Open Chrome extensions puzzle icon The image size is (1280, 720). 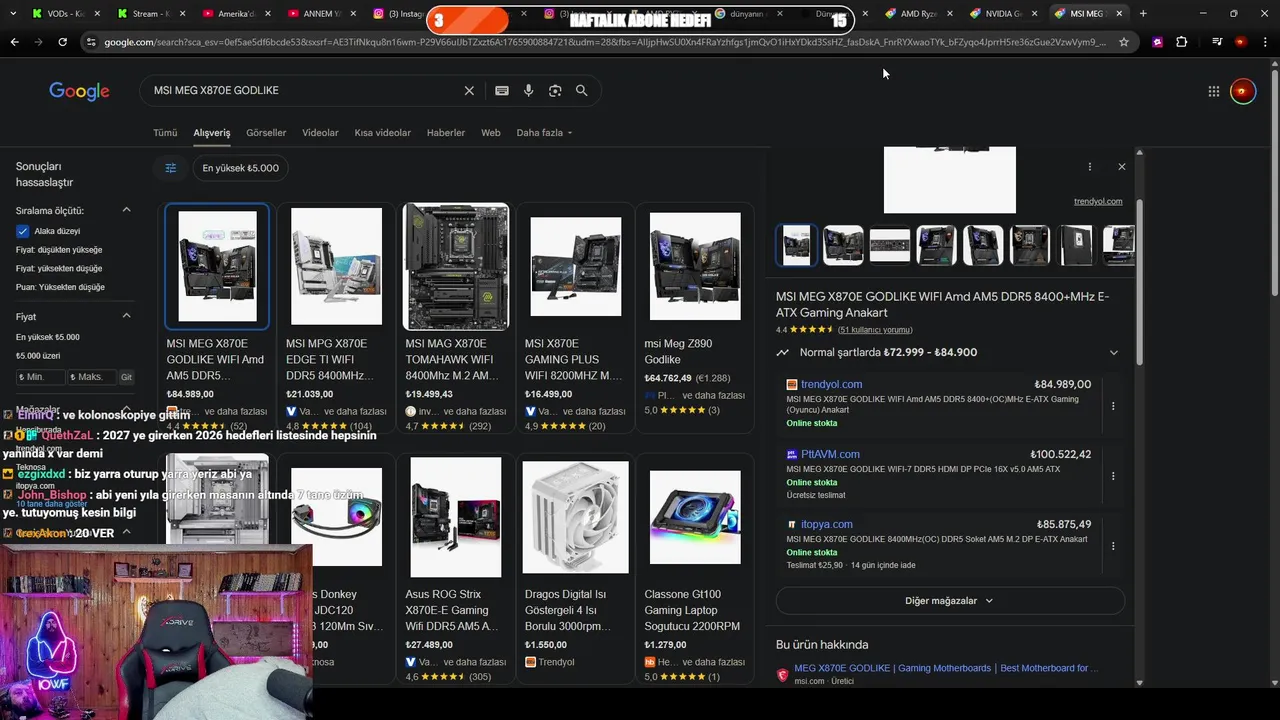[1182, 42]
